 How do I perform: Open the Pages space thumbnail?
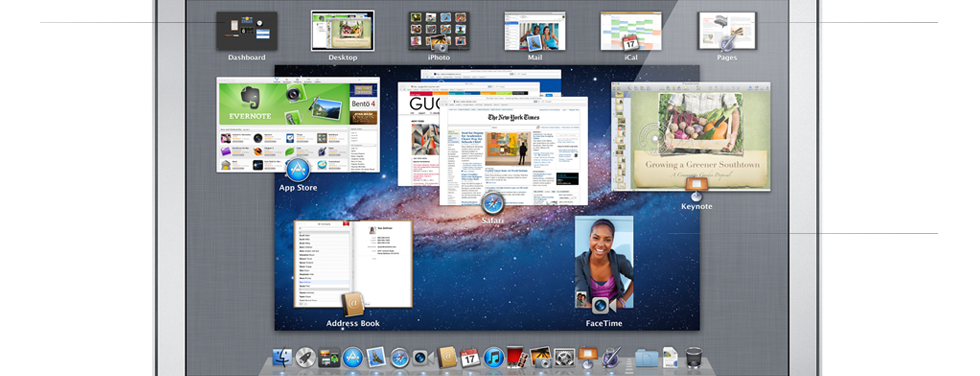click(x=727, y=31)
